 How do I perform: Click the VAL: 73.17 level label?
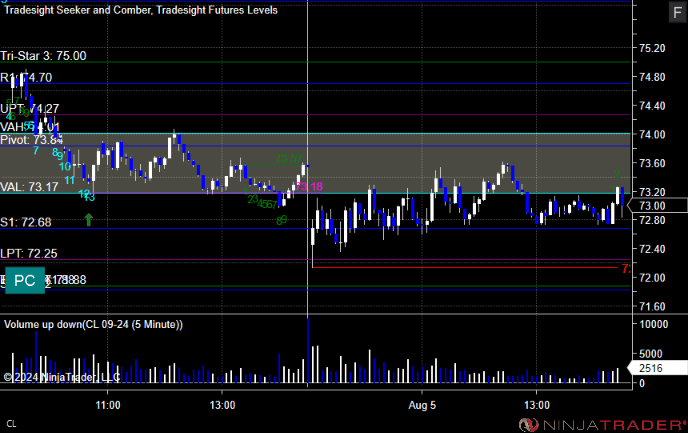[x=29, y=187]
